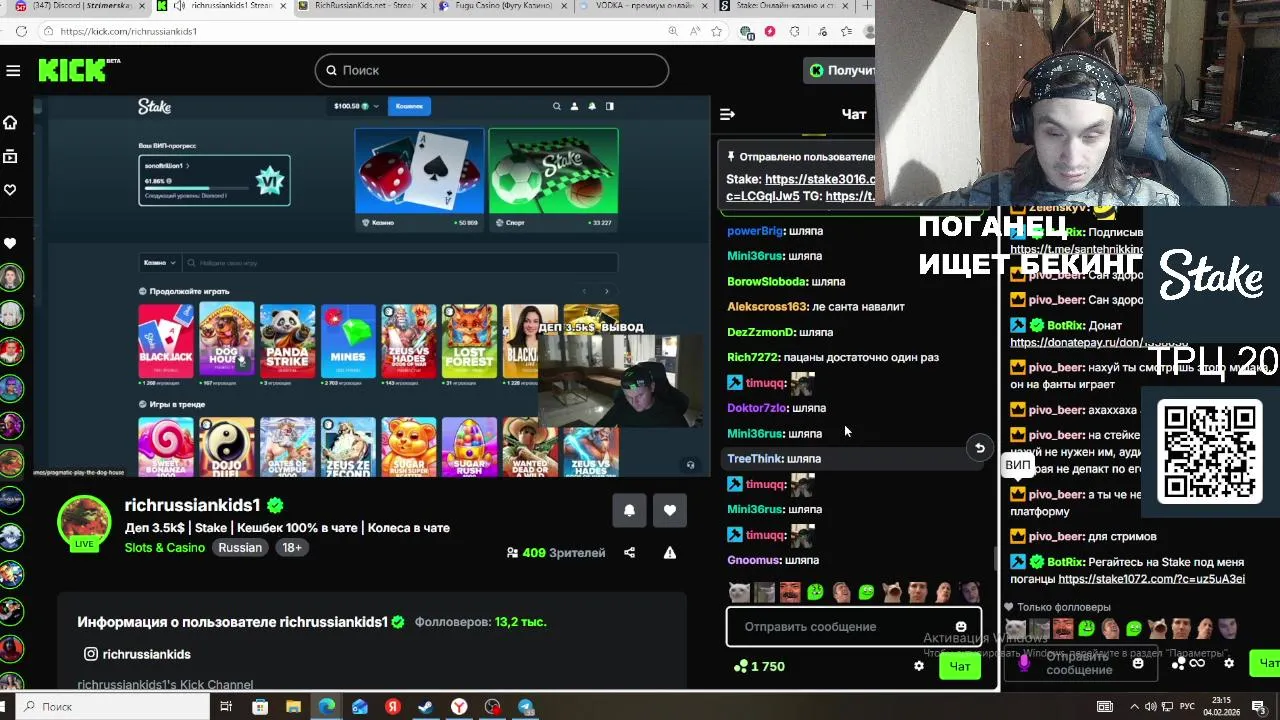Report stream using warning triangle icon
This screenshot has height=720, width=1280.
pos(670,552)
